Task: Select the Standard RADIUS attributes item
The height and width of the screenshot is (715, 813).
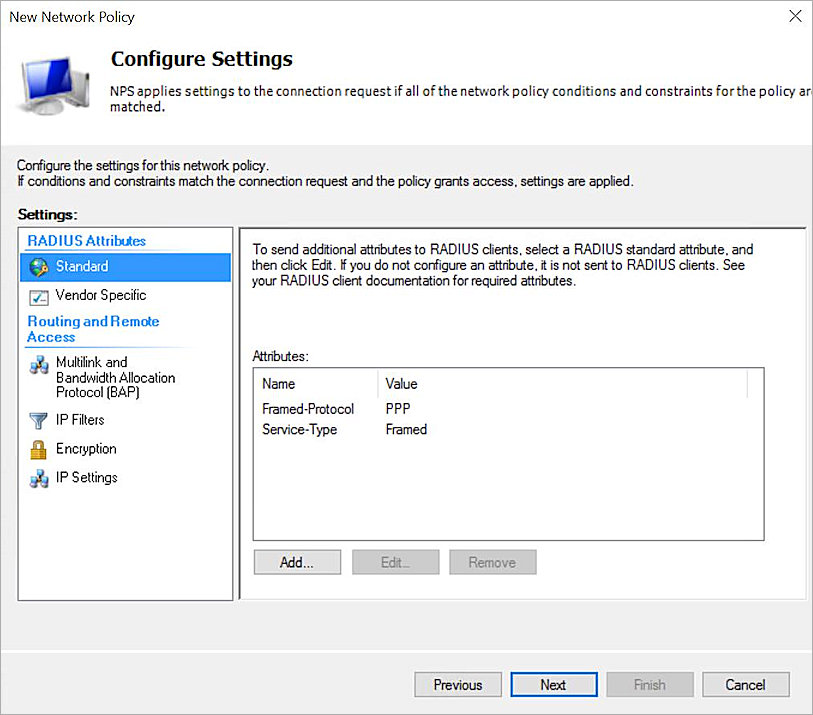Action: (82, 266)
